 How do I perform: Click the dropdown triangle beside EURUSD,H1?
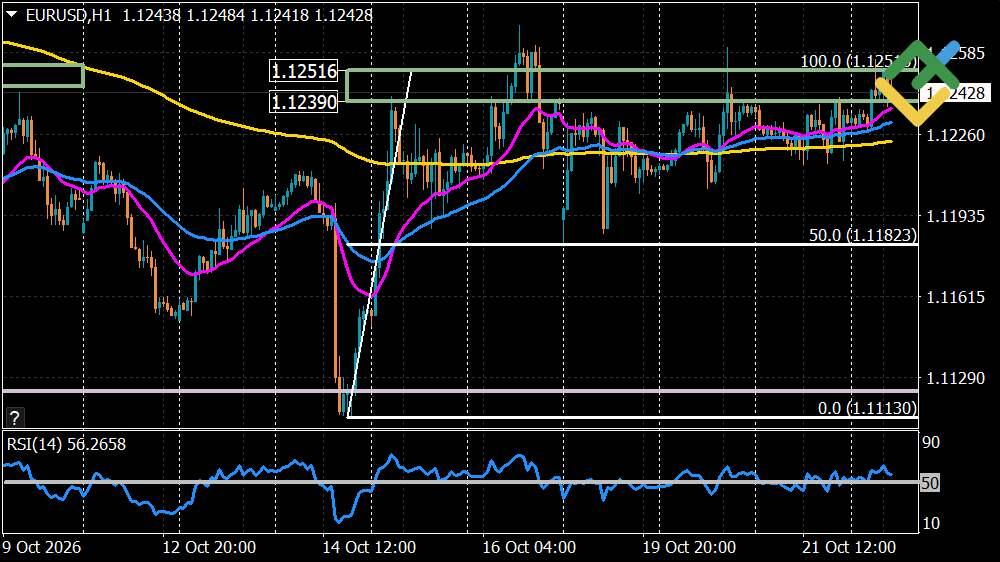[11, 14]
